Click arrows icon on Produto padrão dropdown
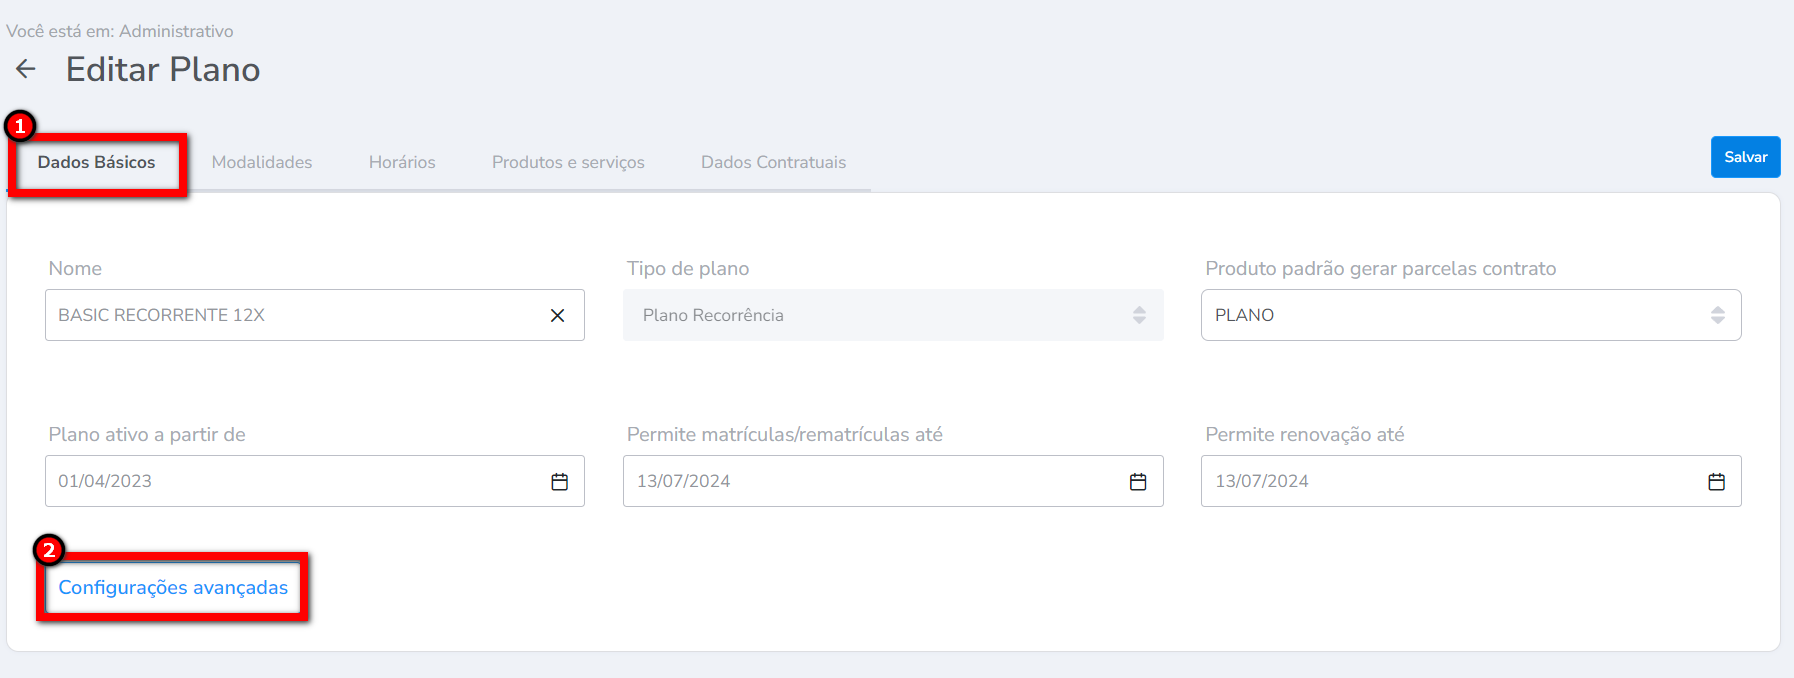The image size is (1794, 678). [1718, 316]
